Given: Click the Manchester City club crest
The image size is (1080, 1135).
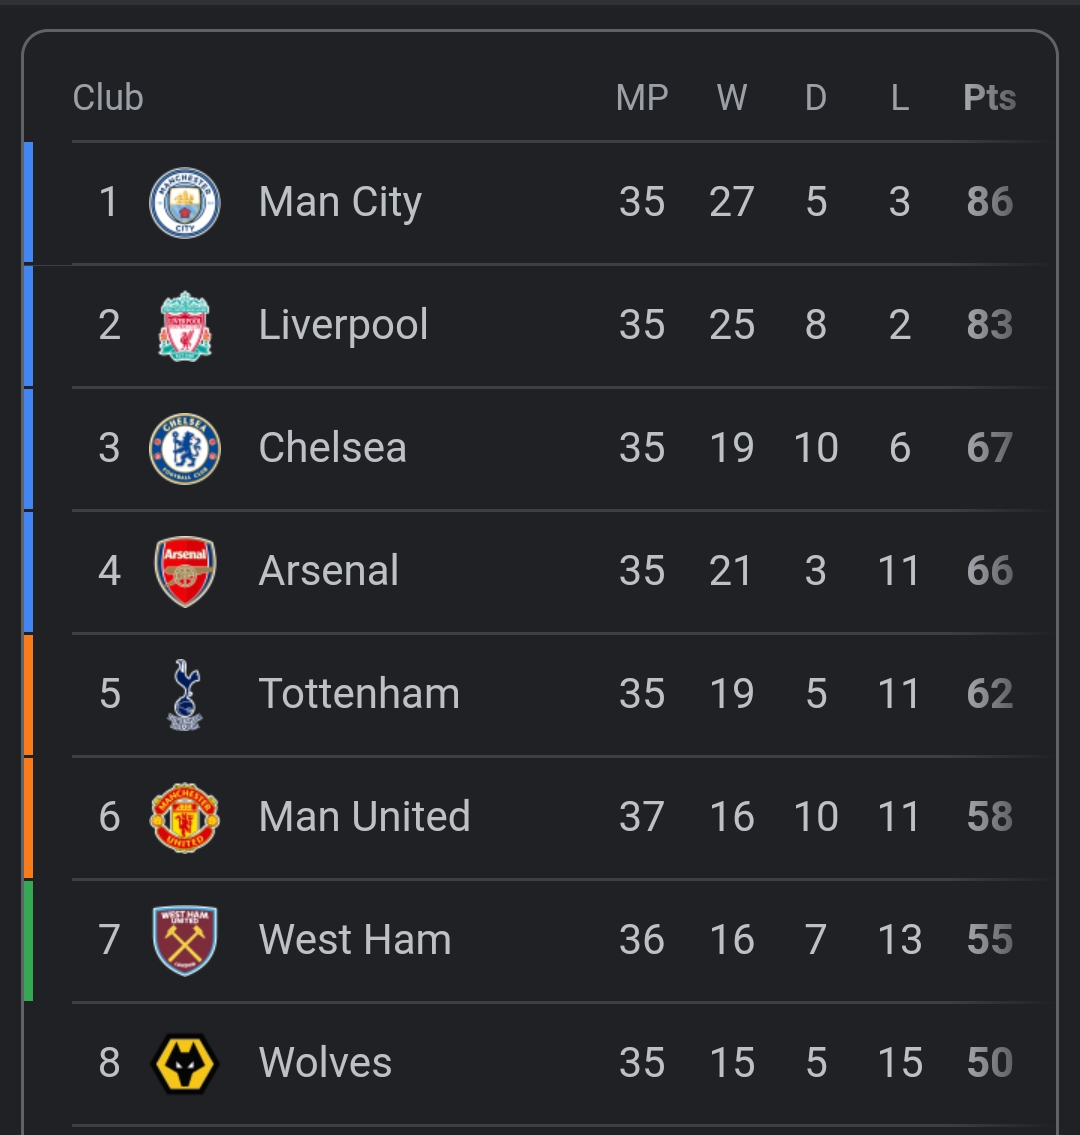Looking at the screenshot, I should click(185, 203).
